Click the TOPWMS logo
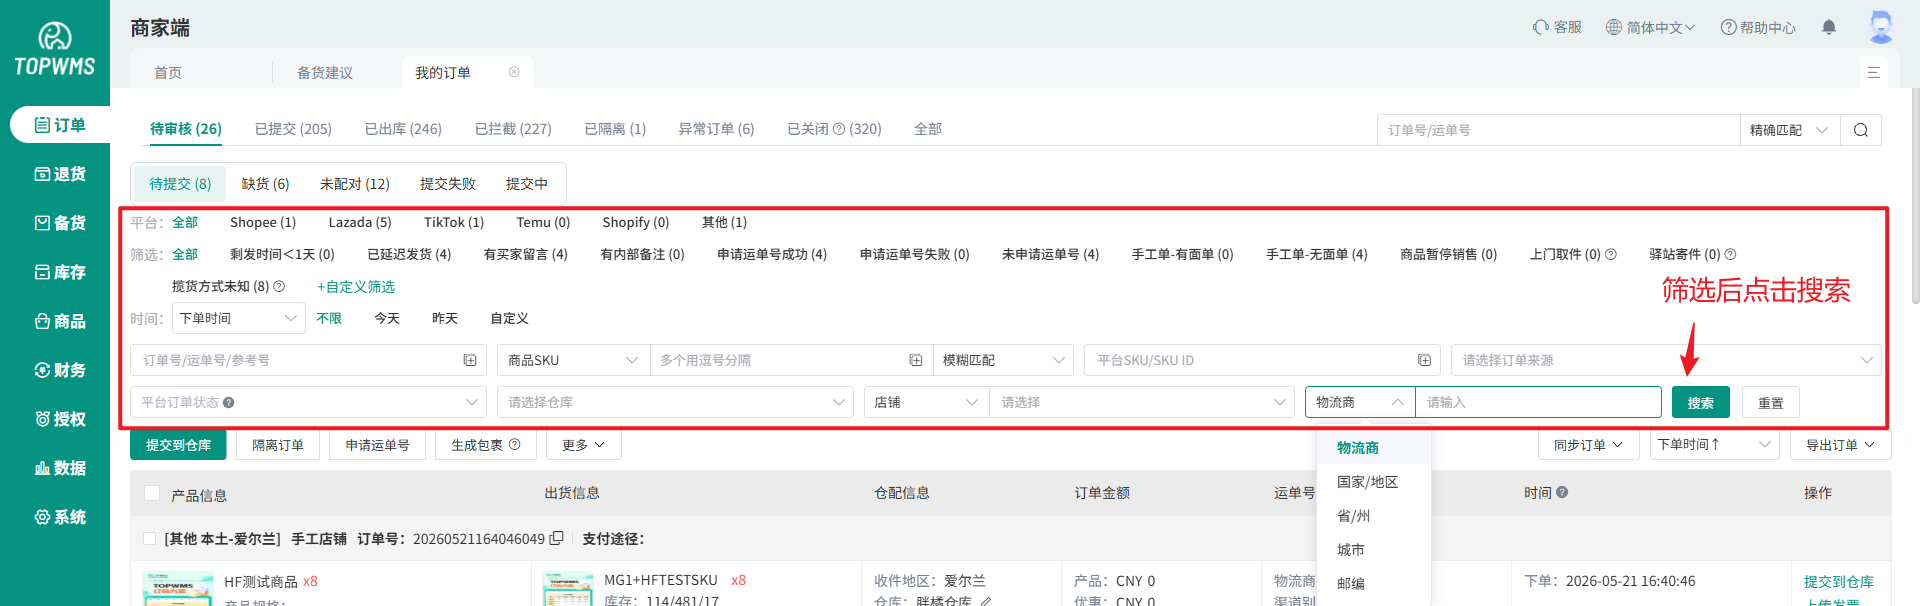 pos(55,50)
